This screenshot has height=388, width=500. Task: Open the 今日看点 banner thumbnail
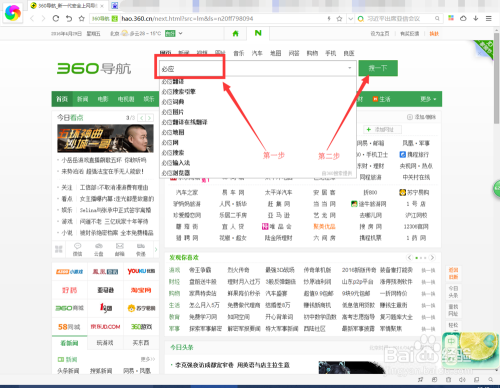(x=105, y=138)
